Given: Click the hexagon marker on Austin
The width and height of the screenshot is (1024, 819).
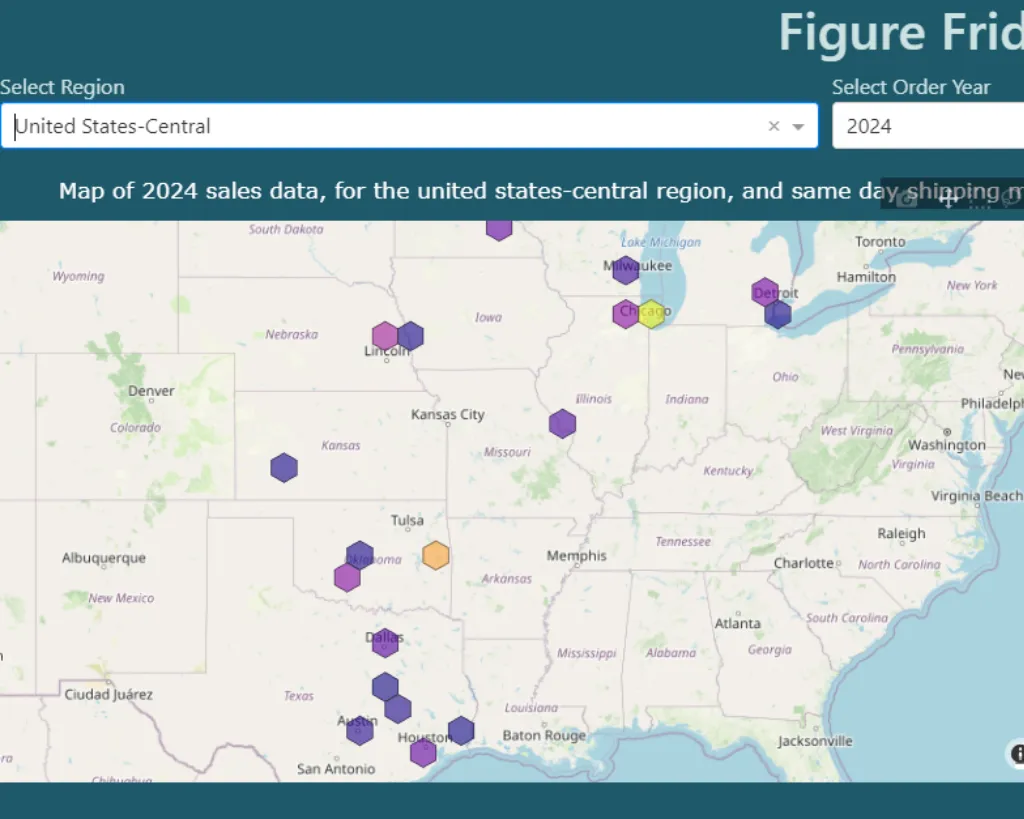Looking at the screenshot, I should (x=360, y=731).
